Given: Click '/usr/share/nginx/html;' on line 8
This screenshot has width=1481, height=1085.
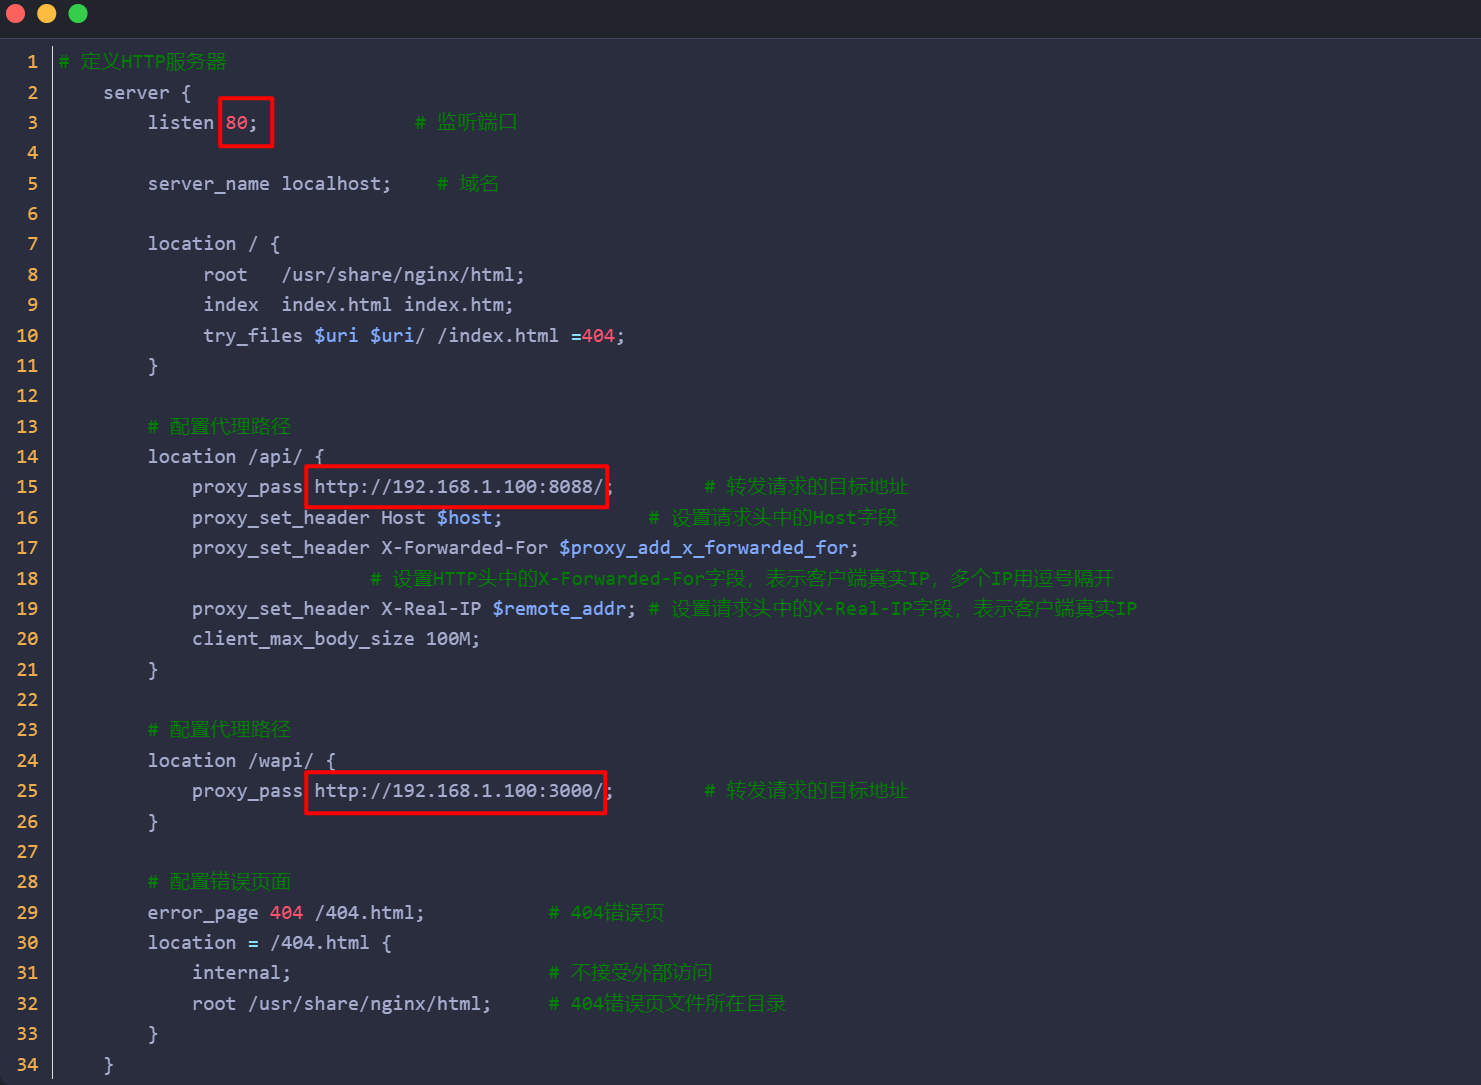Looking at the screenshot, I should tap(403, 274).
